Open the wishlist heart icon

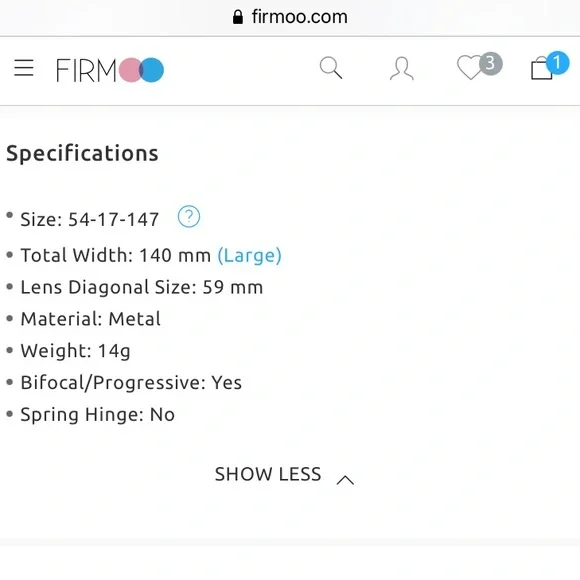470,67
